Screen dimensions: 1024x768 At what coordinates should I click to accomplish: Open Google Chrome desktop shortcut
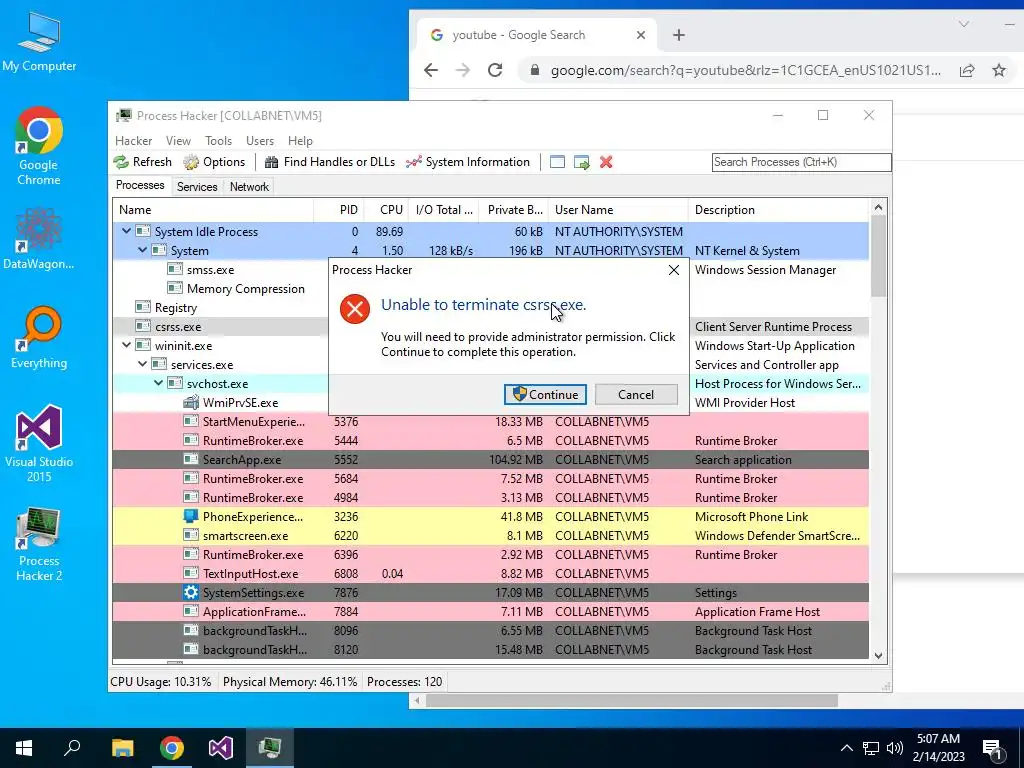pyautogui.click(x=39, y=146)
